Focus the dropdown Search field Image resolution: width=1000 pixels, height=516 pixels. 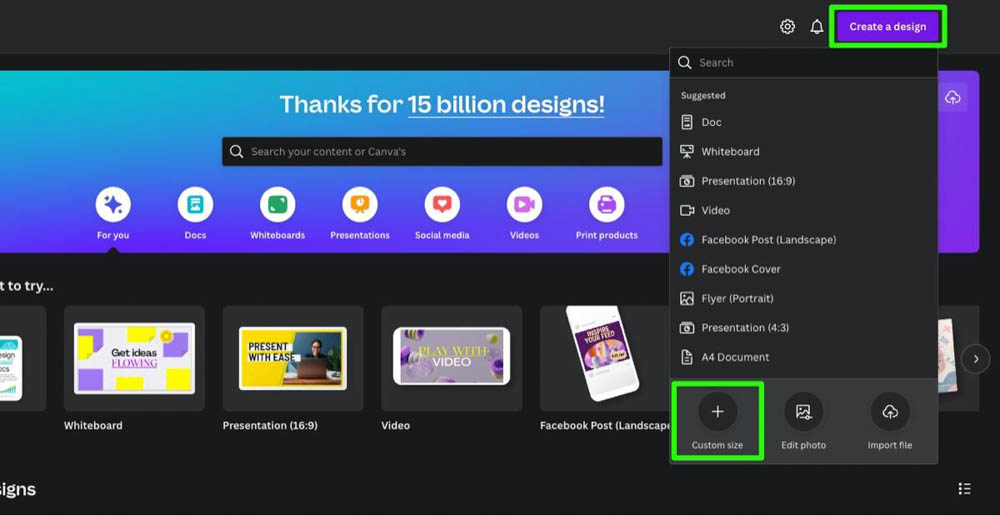[804, 63]
